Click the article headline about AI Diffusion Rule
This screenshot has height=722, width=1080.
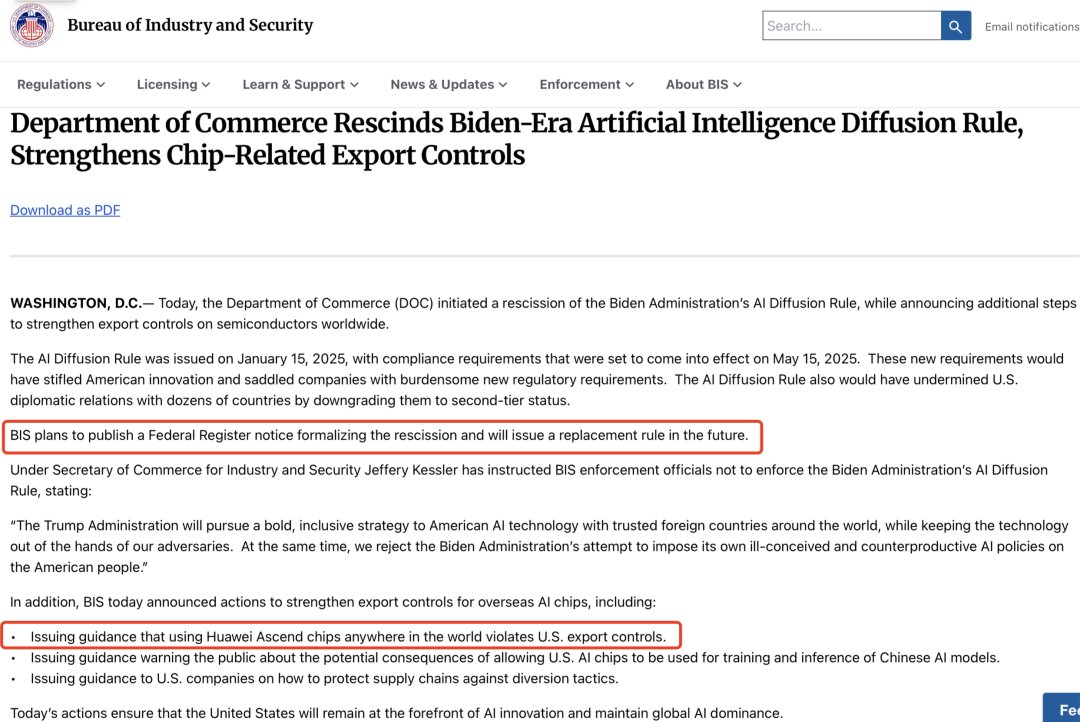[516, 140]
